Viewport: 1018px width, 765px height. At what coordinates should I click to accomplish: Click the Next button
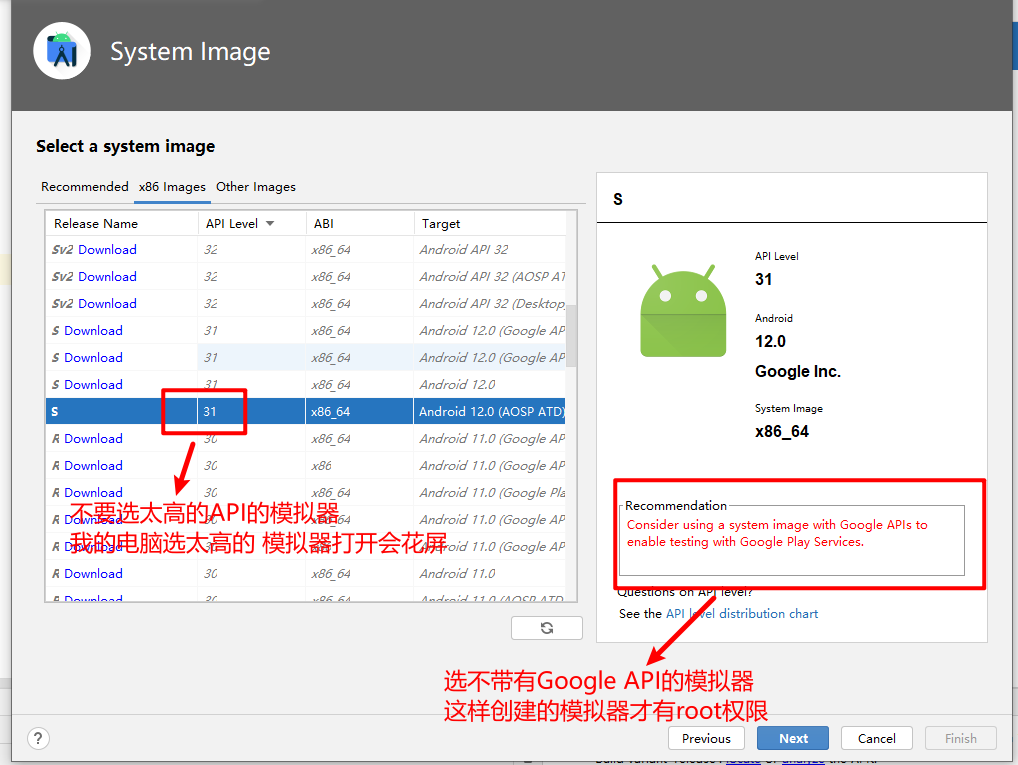click(793, 738)
